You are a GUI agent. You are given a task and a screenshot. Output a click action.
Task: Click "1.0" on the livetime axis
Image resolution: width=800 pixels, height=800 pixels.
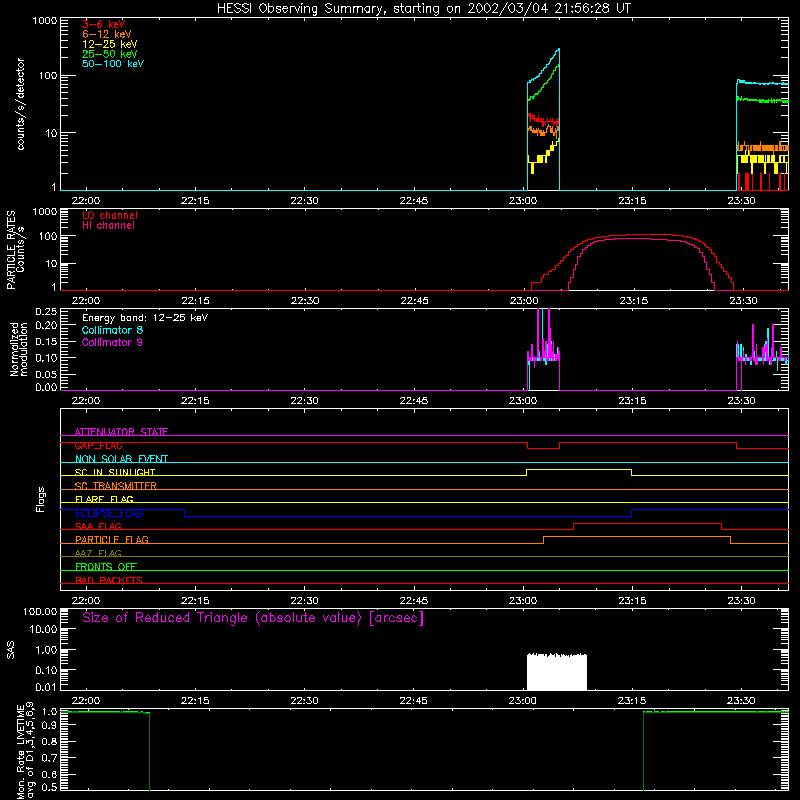click(49, 712)
